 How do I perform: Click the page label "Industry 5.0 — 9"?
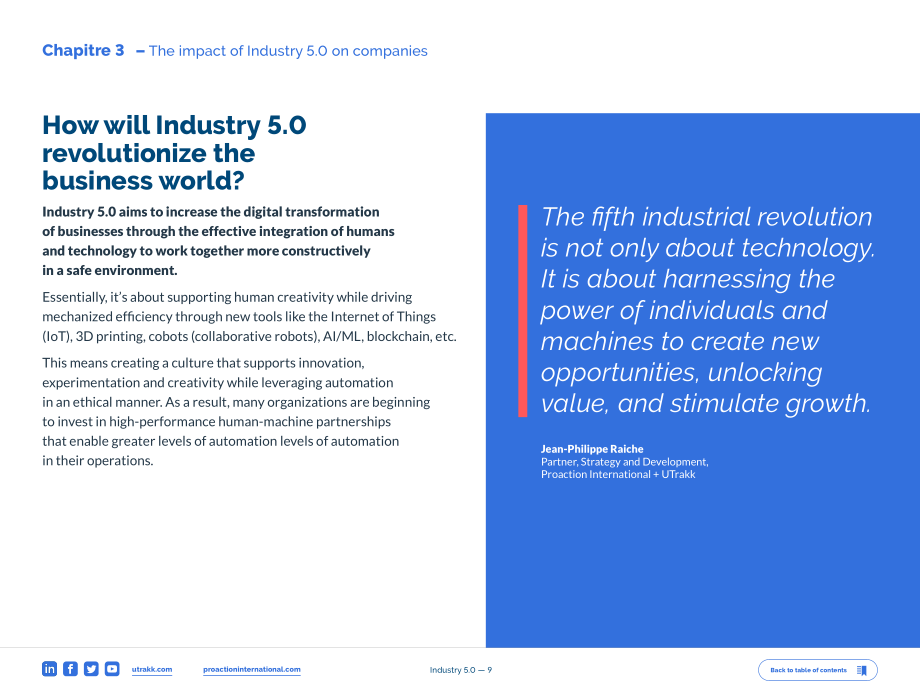(461, 670)
